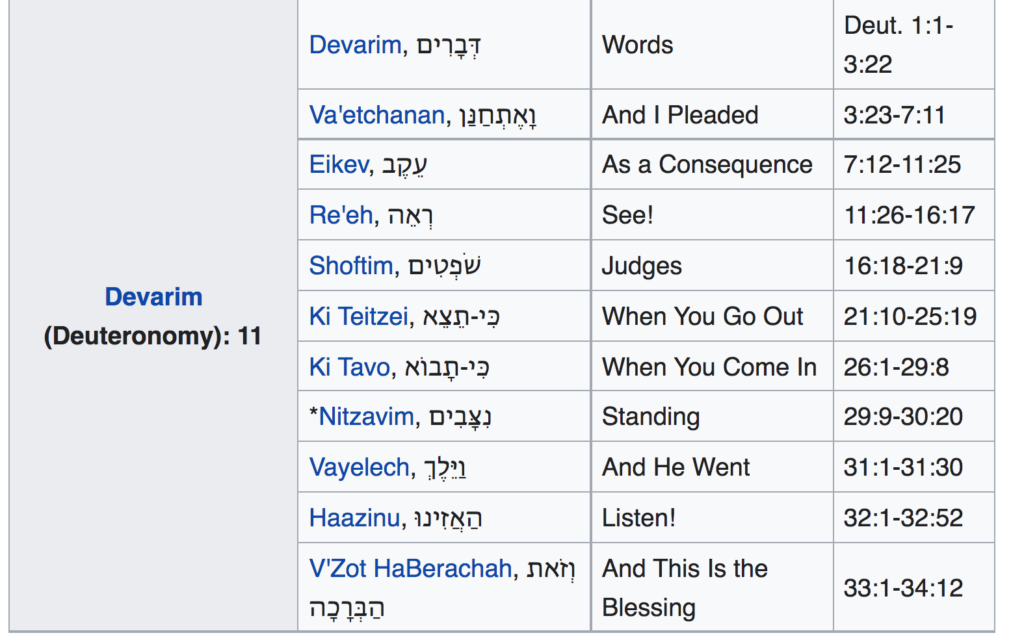Click the "Judges" translation text
1024x642 pixels.
(642, 266)
